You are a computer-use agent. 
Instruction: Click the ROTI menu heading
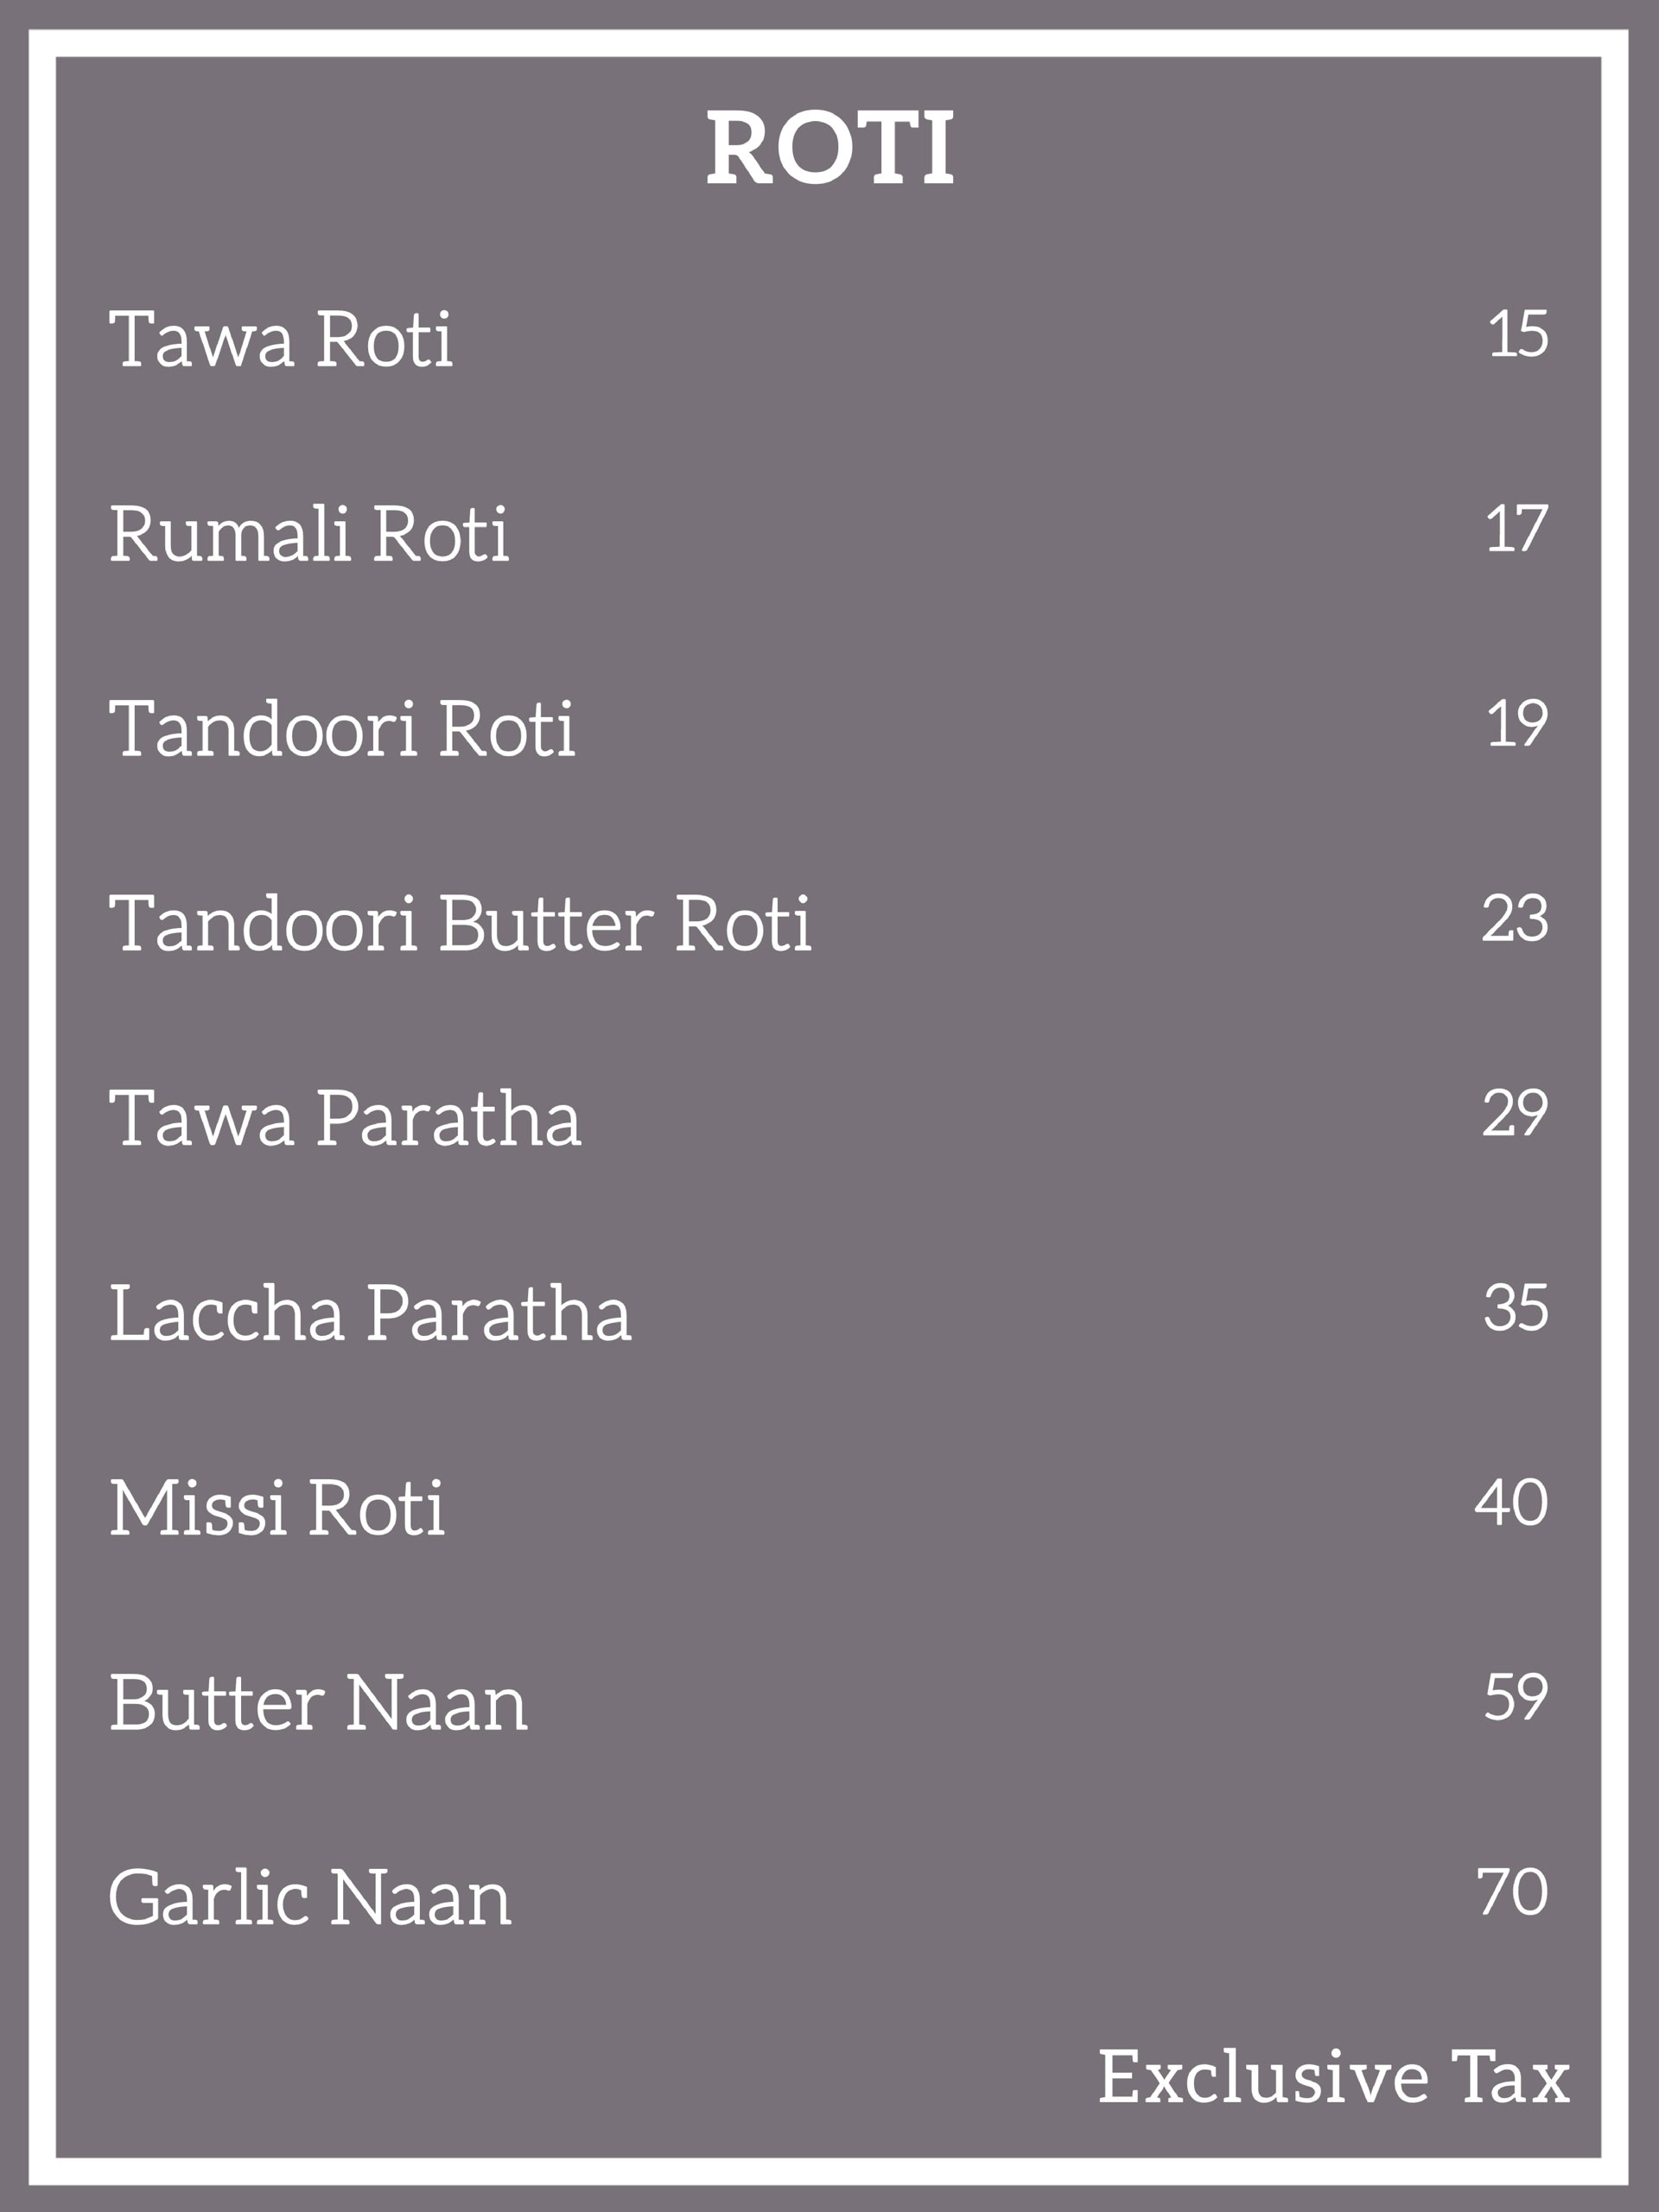pyautogui.click(x=830, y=147)
